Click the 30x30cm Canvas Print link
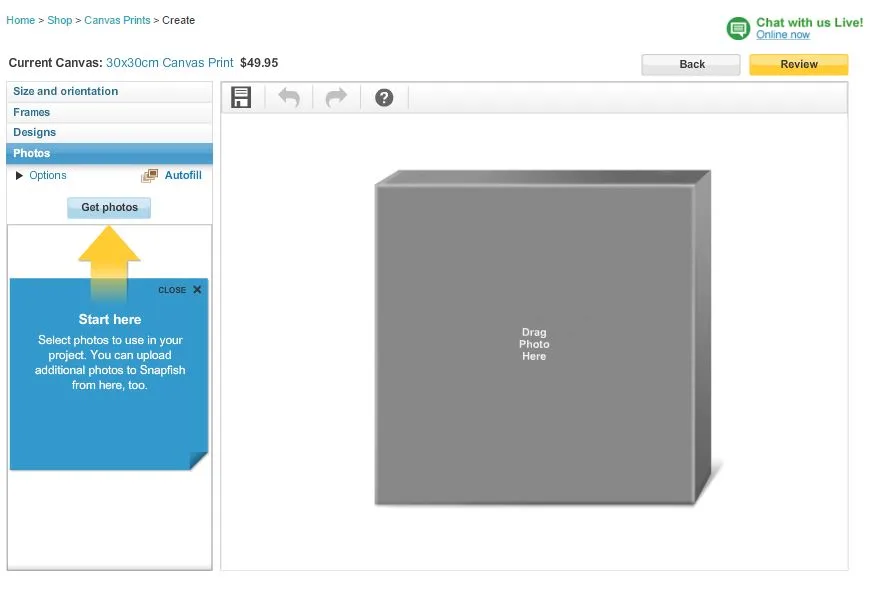 (170, 63)
